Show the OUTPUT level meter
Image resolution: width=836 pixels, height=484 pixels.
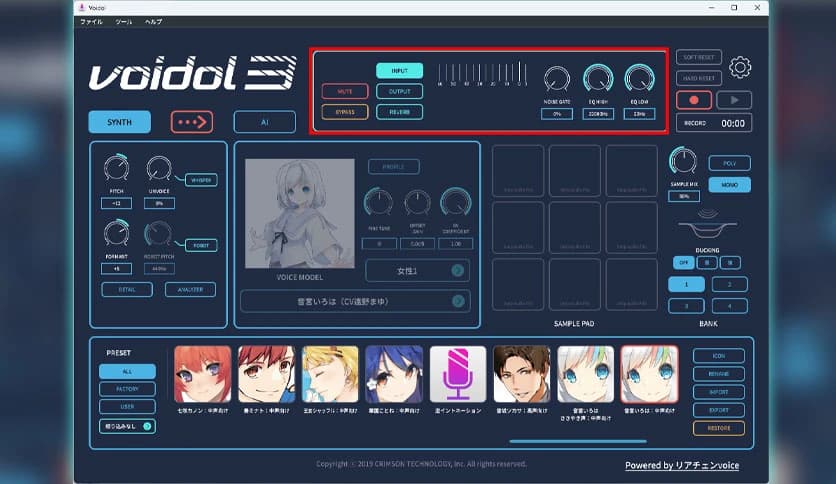coord(399,92)
